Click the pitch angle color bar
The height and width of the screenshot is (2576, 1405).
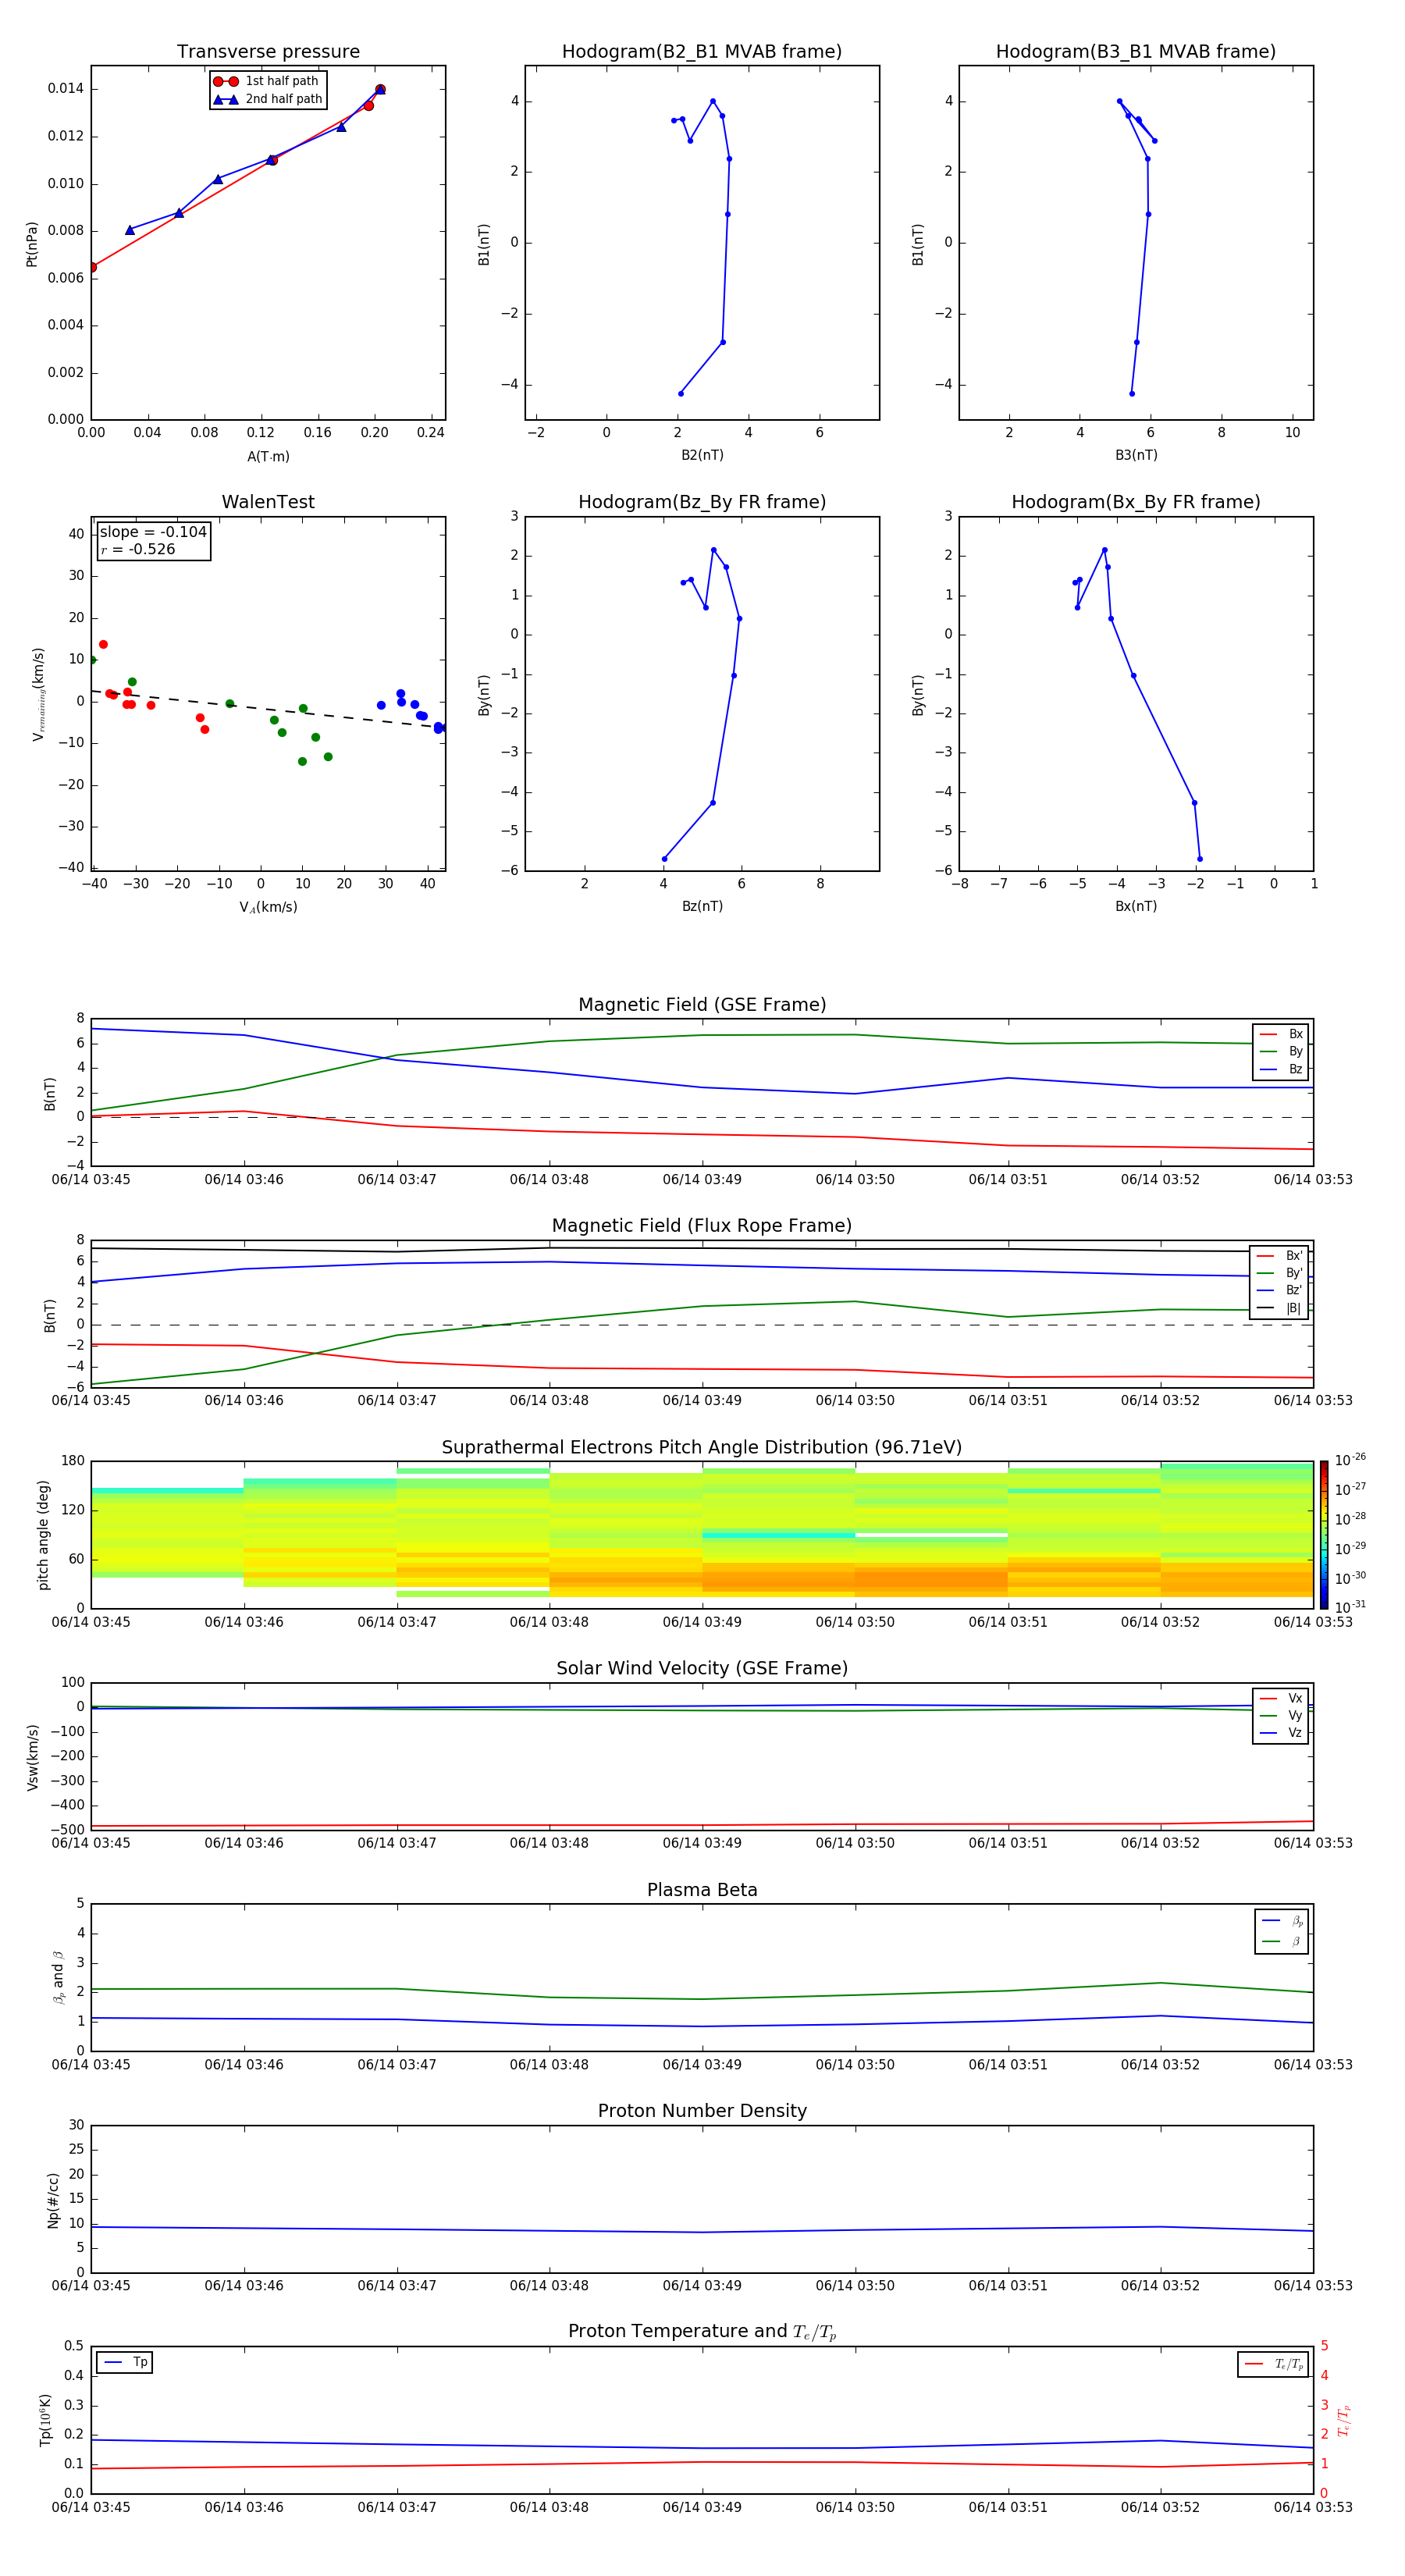coord(1323,1535)
